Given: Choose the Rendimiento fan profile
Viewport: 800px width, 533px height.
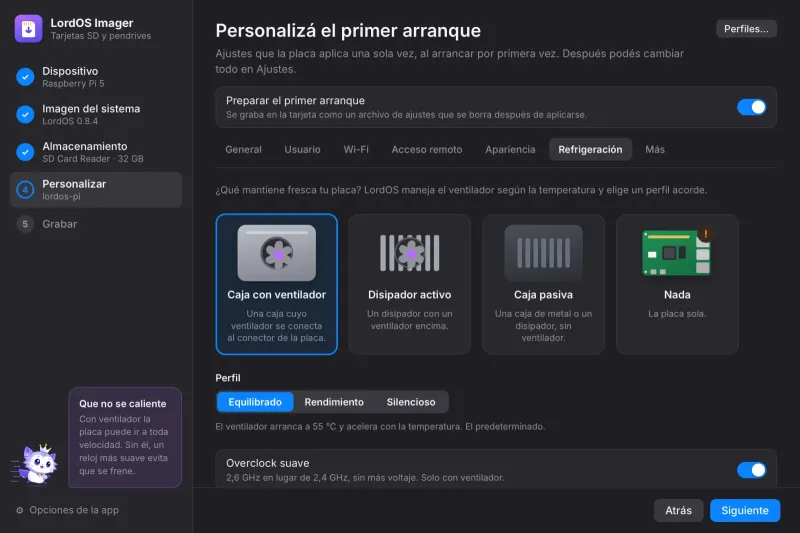Looking at the screenshot, I should pyautogui.click(x=334, y=402).
